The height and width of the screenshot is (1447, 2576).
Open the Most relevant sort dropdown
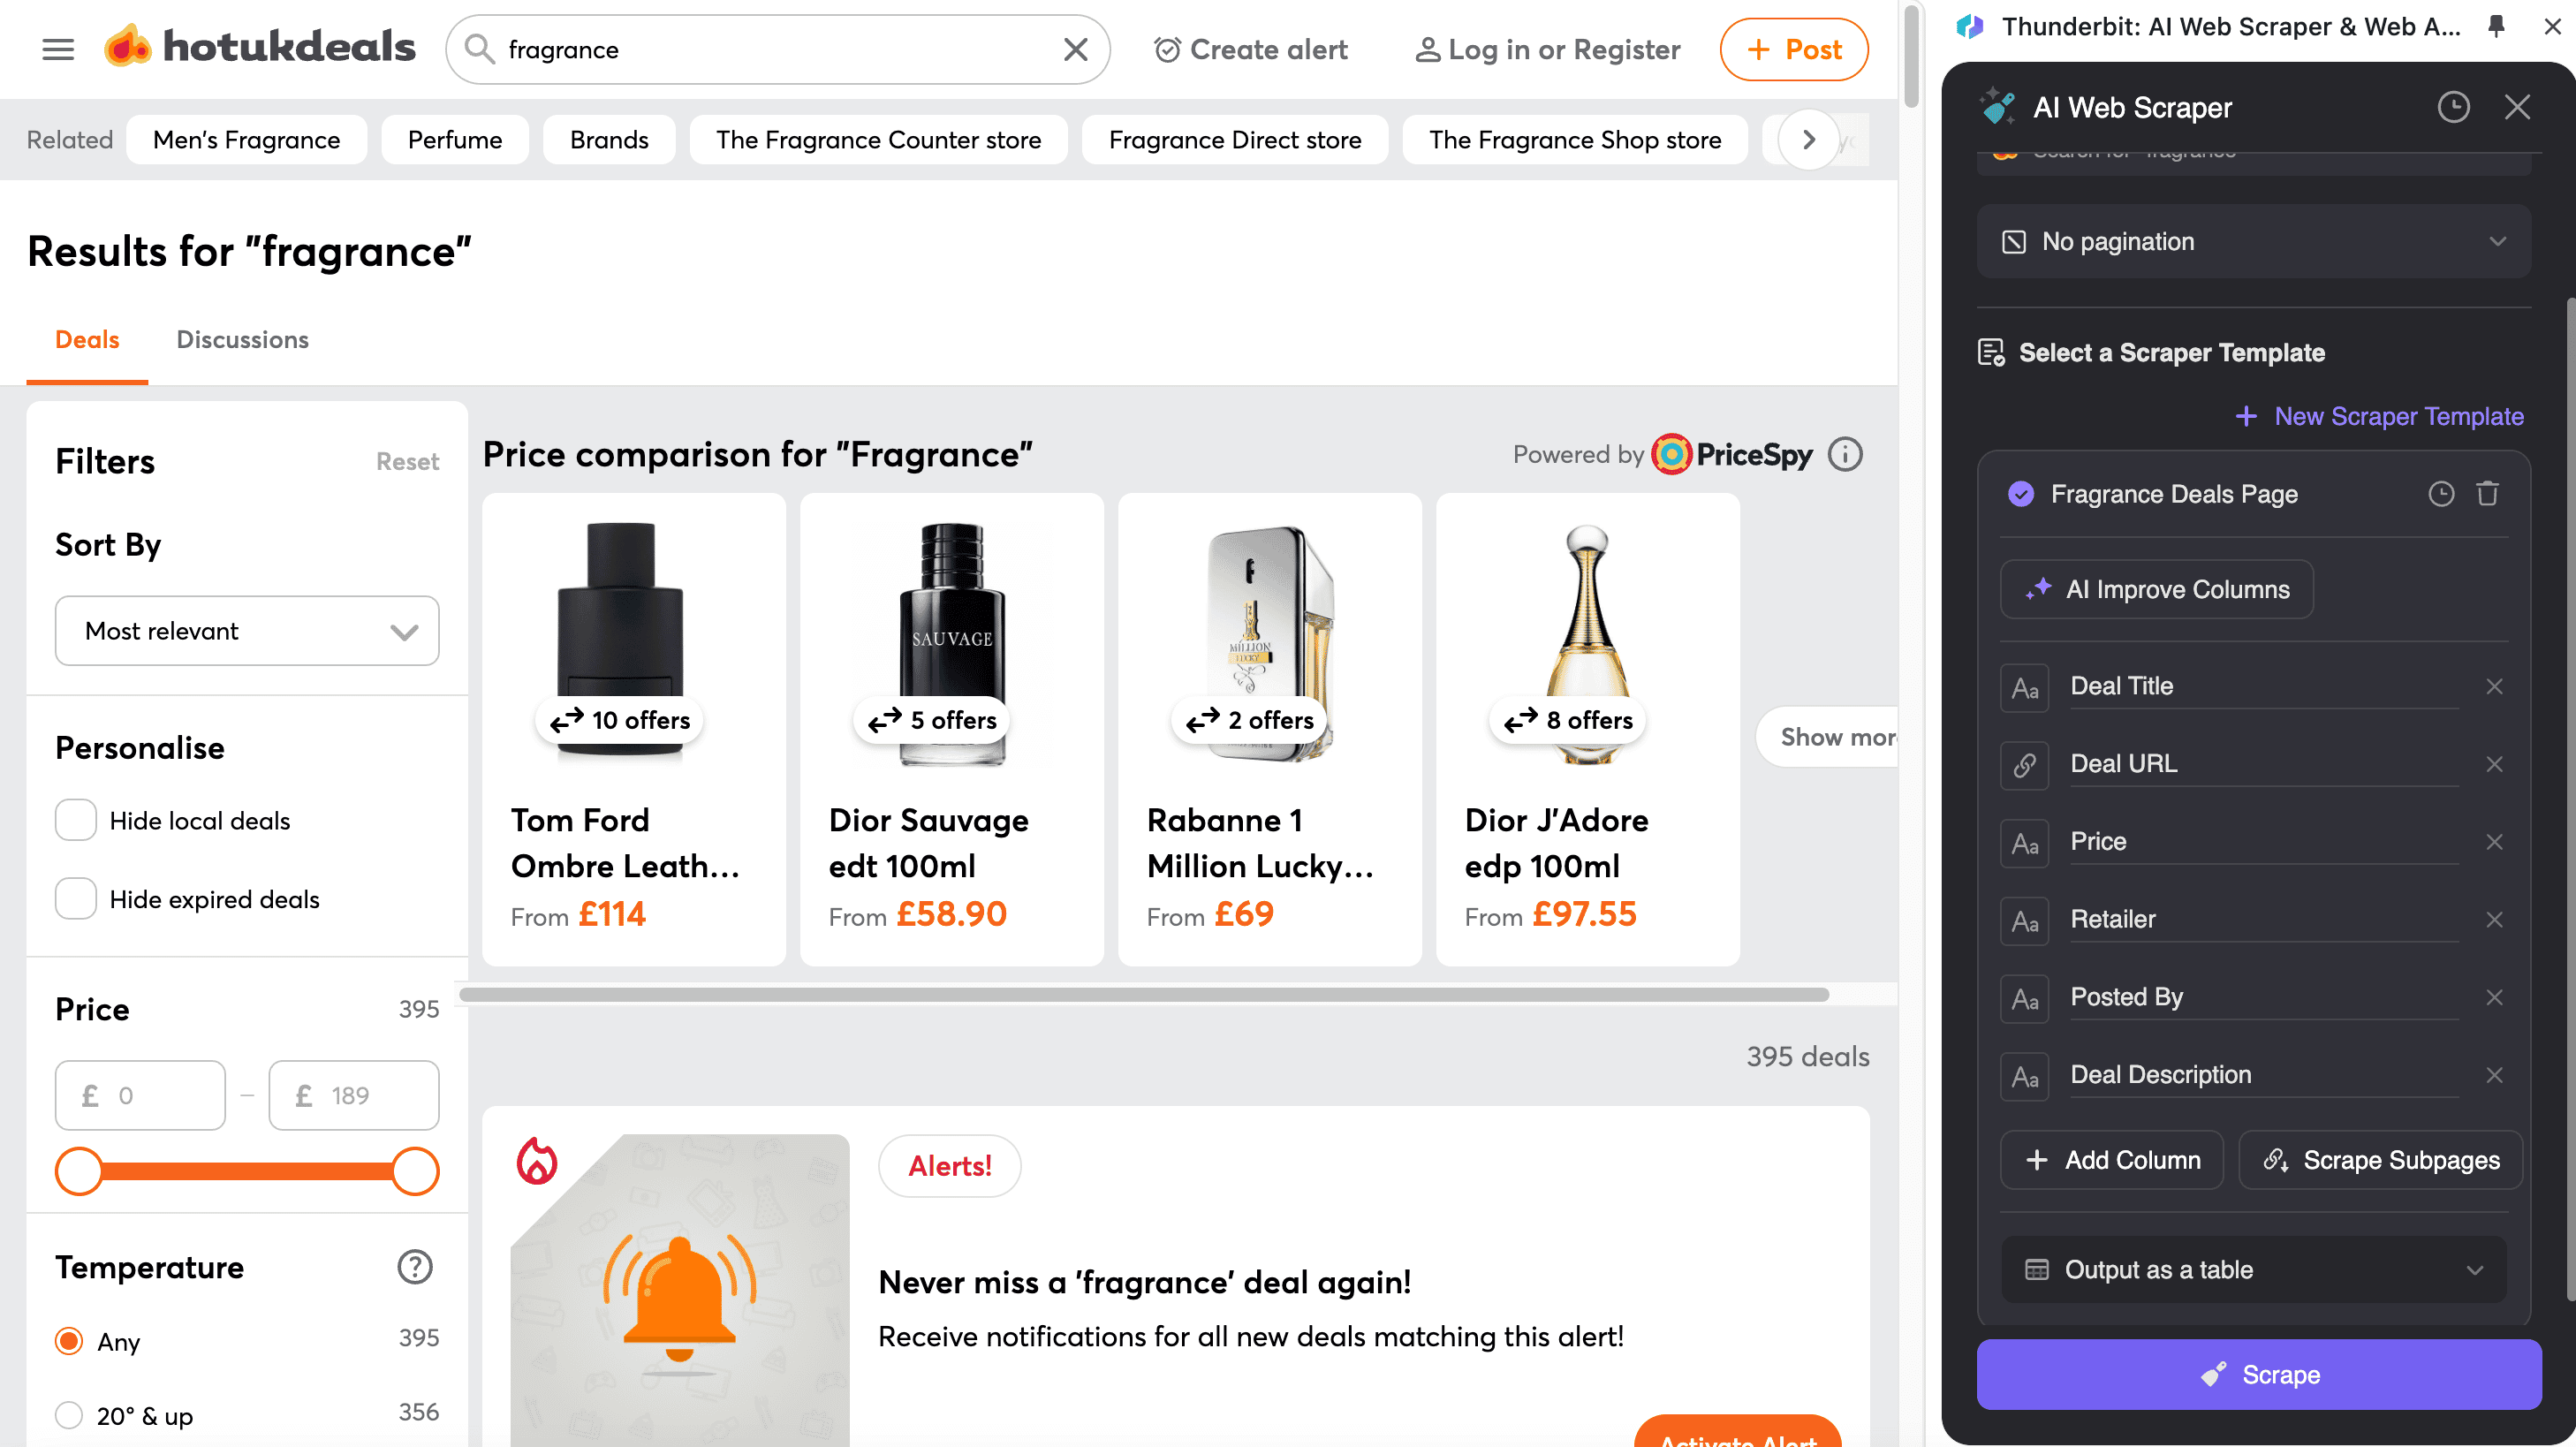247,631
